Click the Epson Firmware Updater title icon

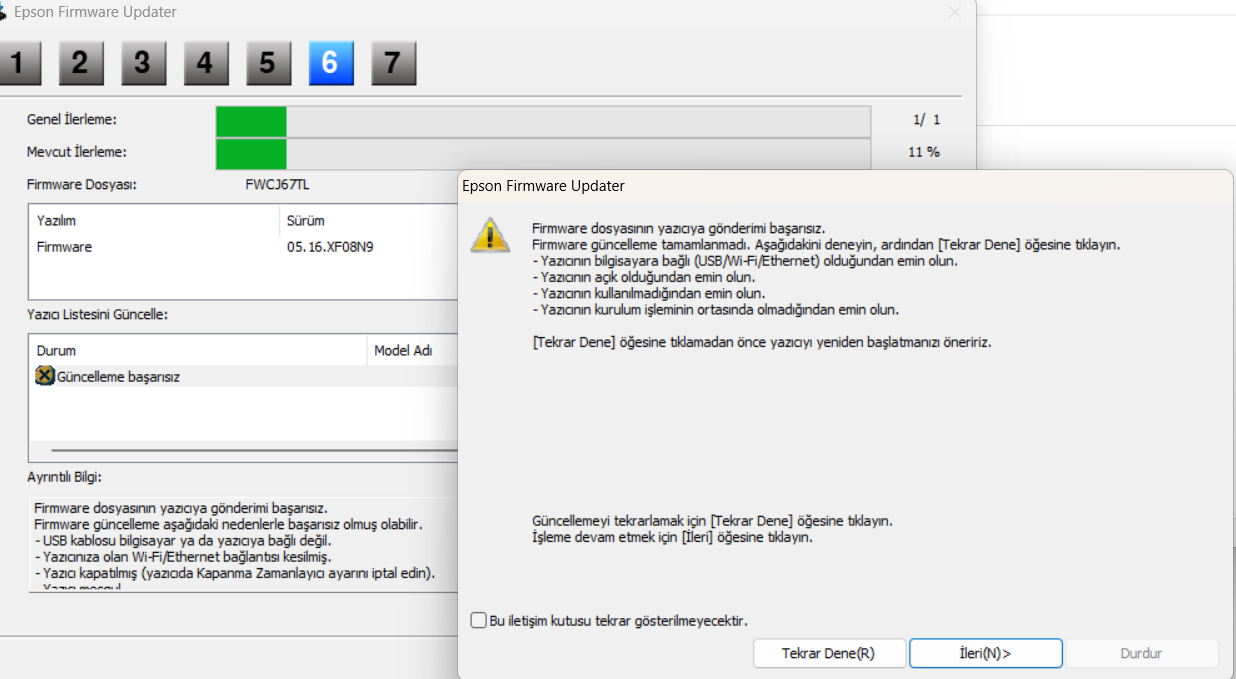click(x=3, y=12)
